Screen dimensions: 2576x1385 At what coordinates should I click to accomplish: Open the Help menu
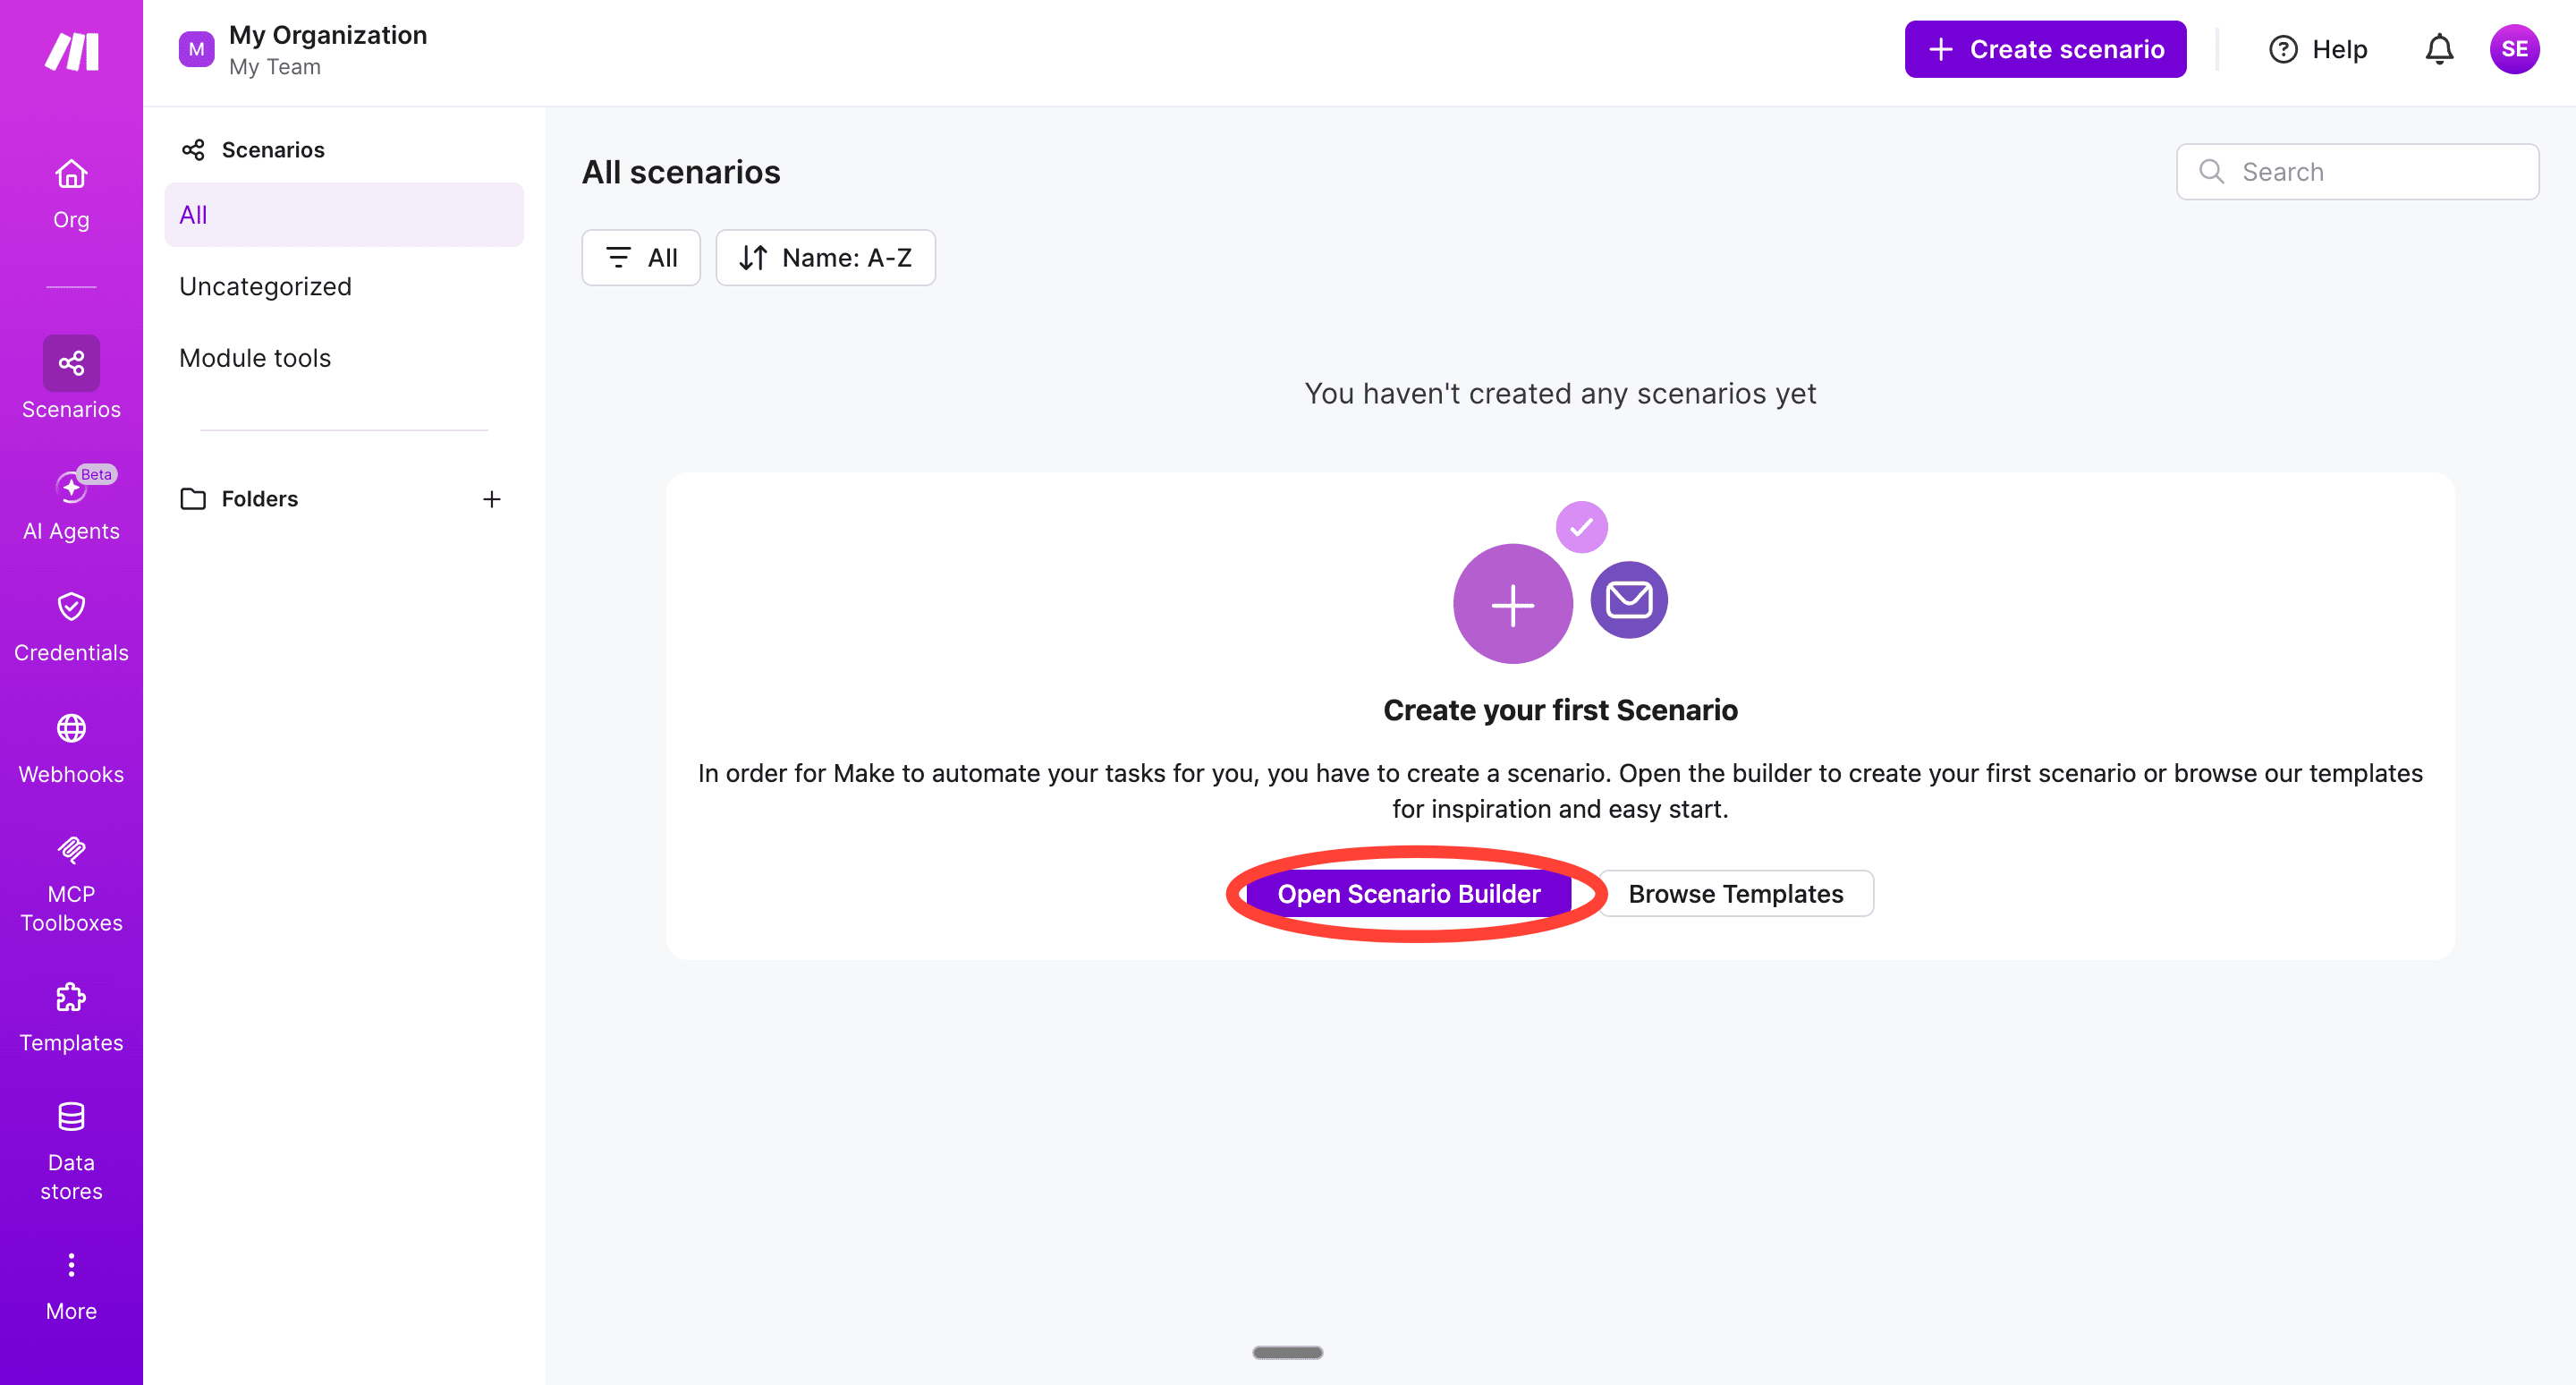point(2318,50)
